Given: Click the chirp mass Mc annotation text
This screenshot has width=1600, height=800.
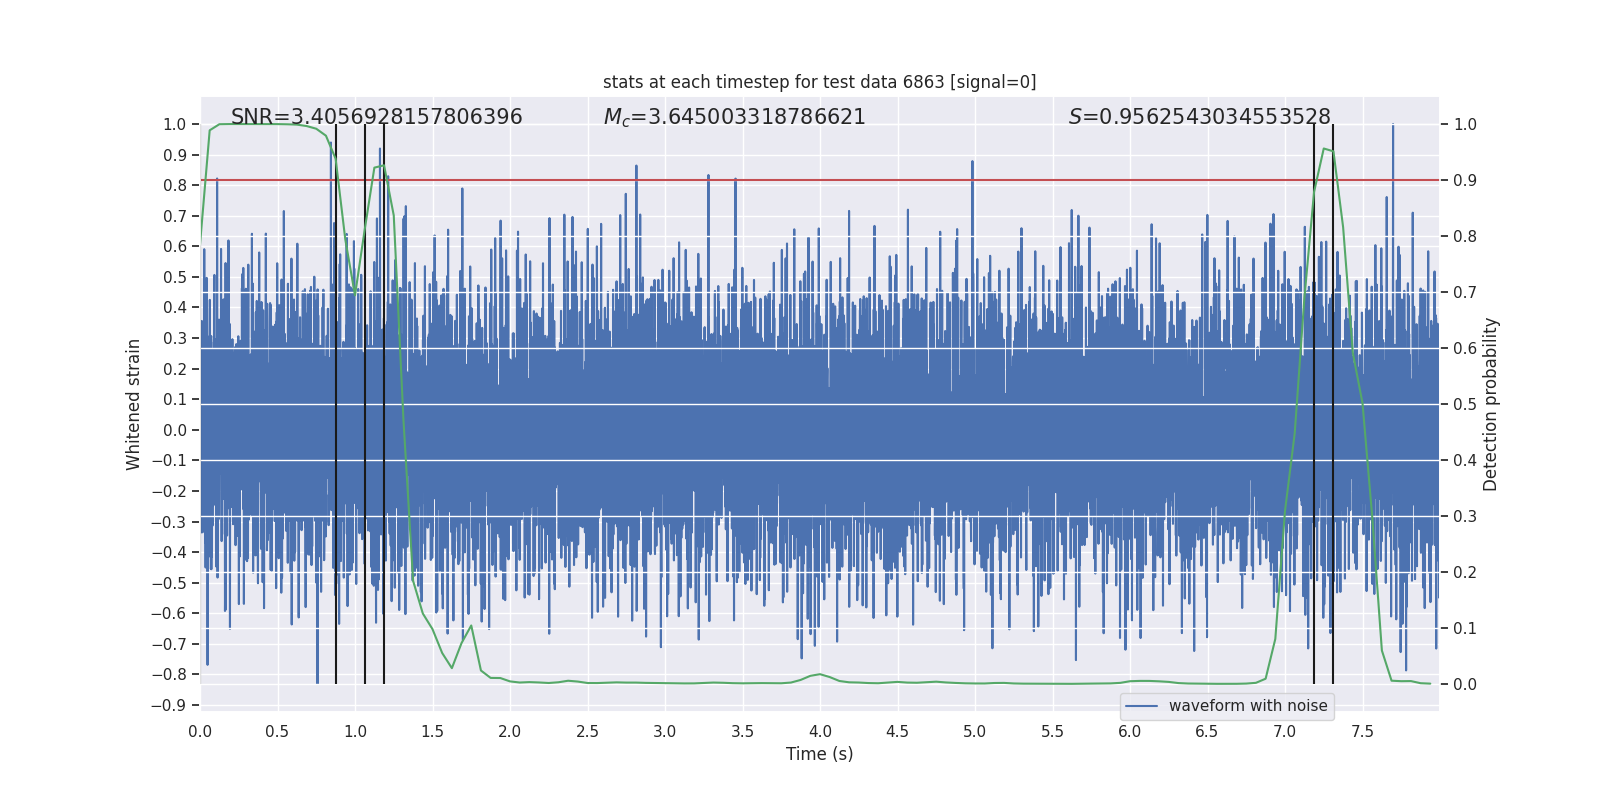Looking at the screenshot, I should pyautogui.click(x=734, y=117).
